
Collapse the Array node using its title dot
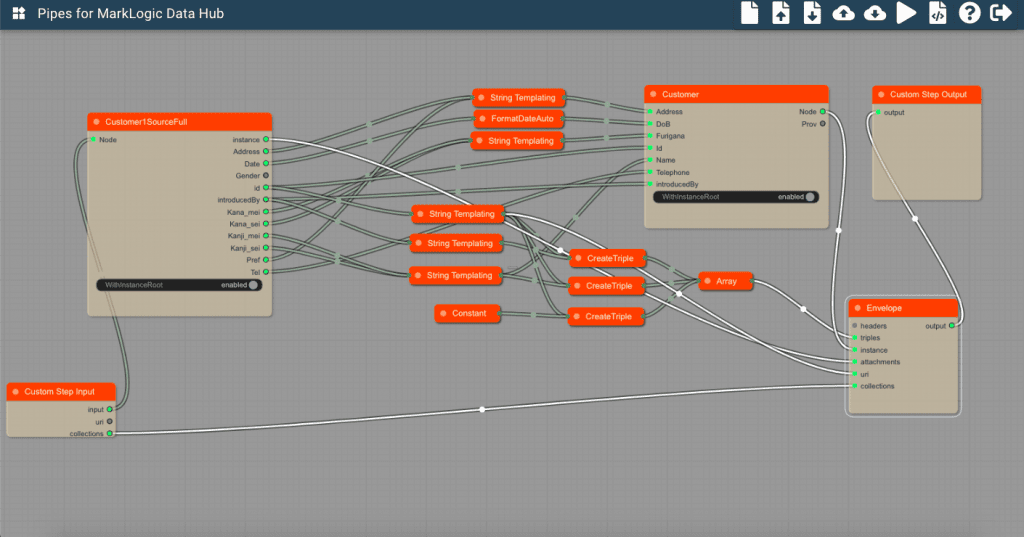pyautogui.click(x=707, y=282)
